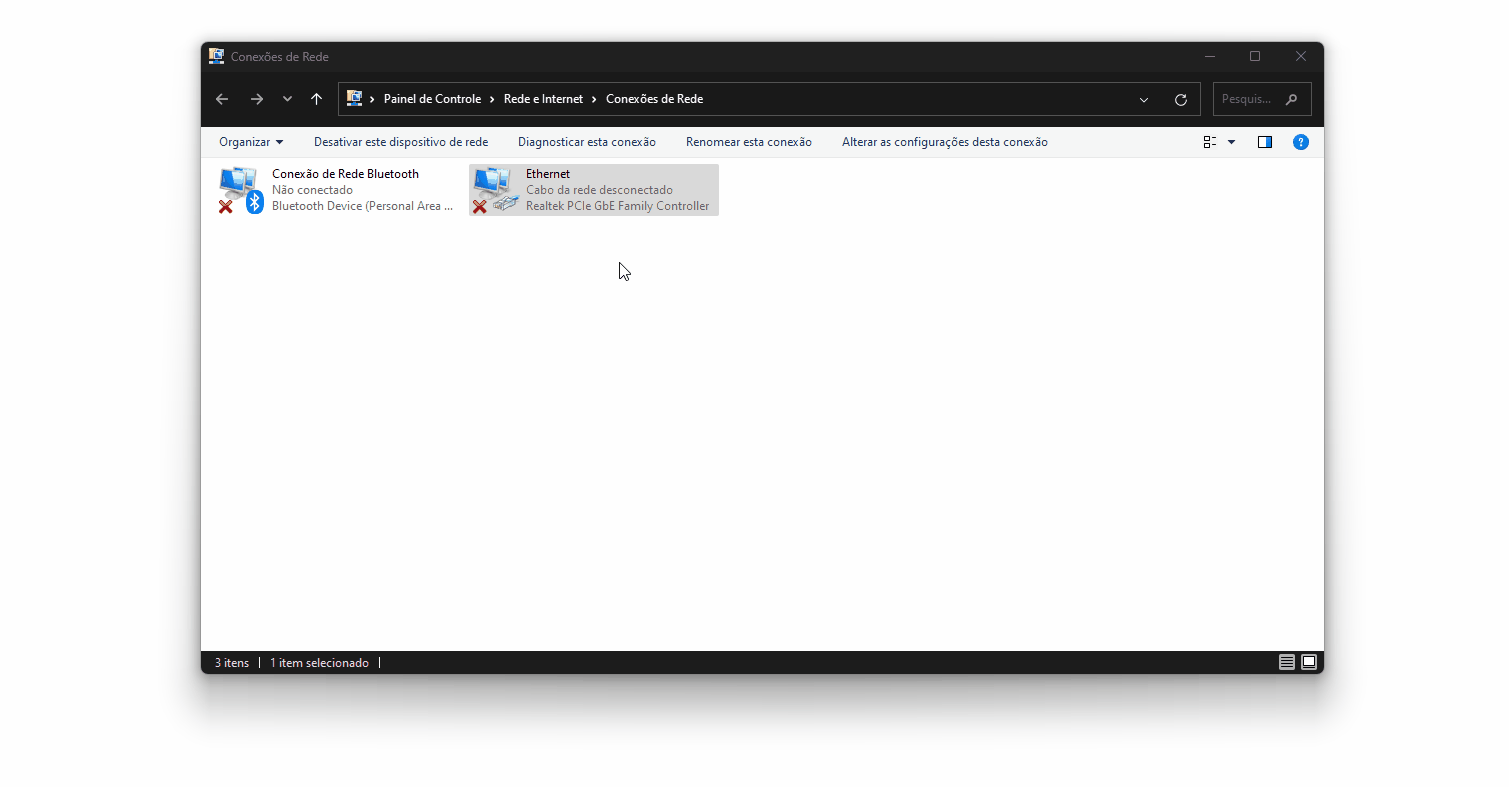Select Conexão de Rede Bluetooth adapter icon

pos(241,190)
